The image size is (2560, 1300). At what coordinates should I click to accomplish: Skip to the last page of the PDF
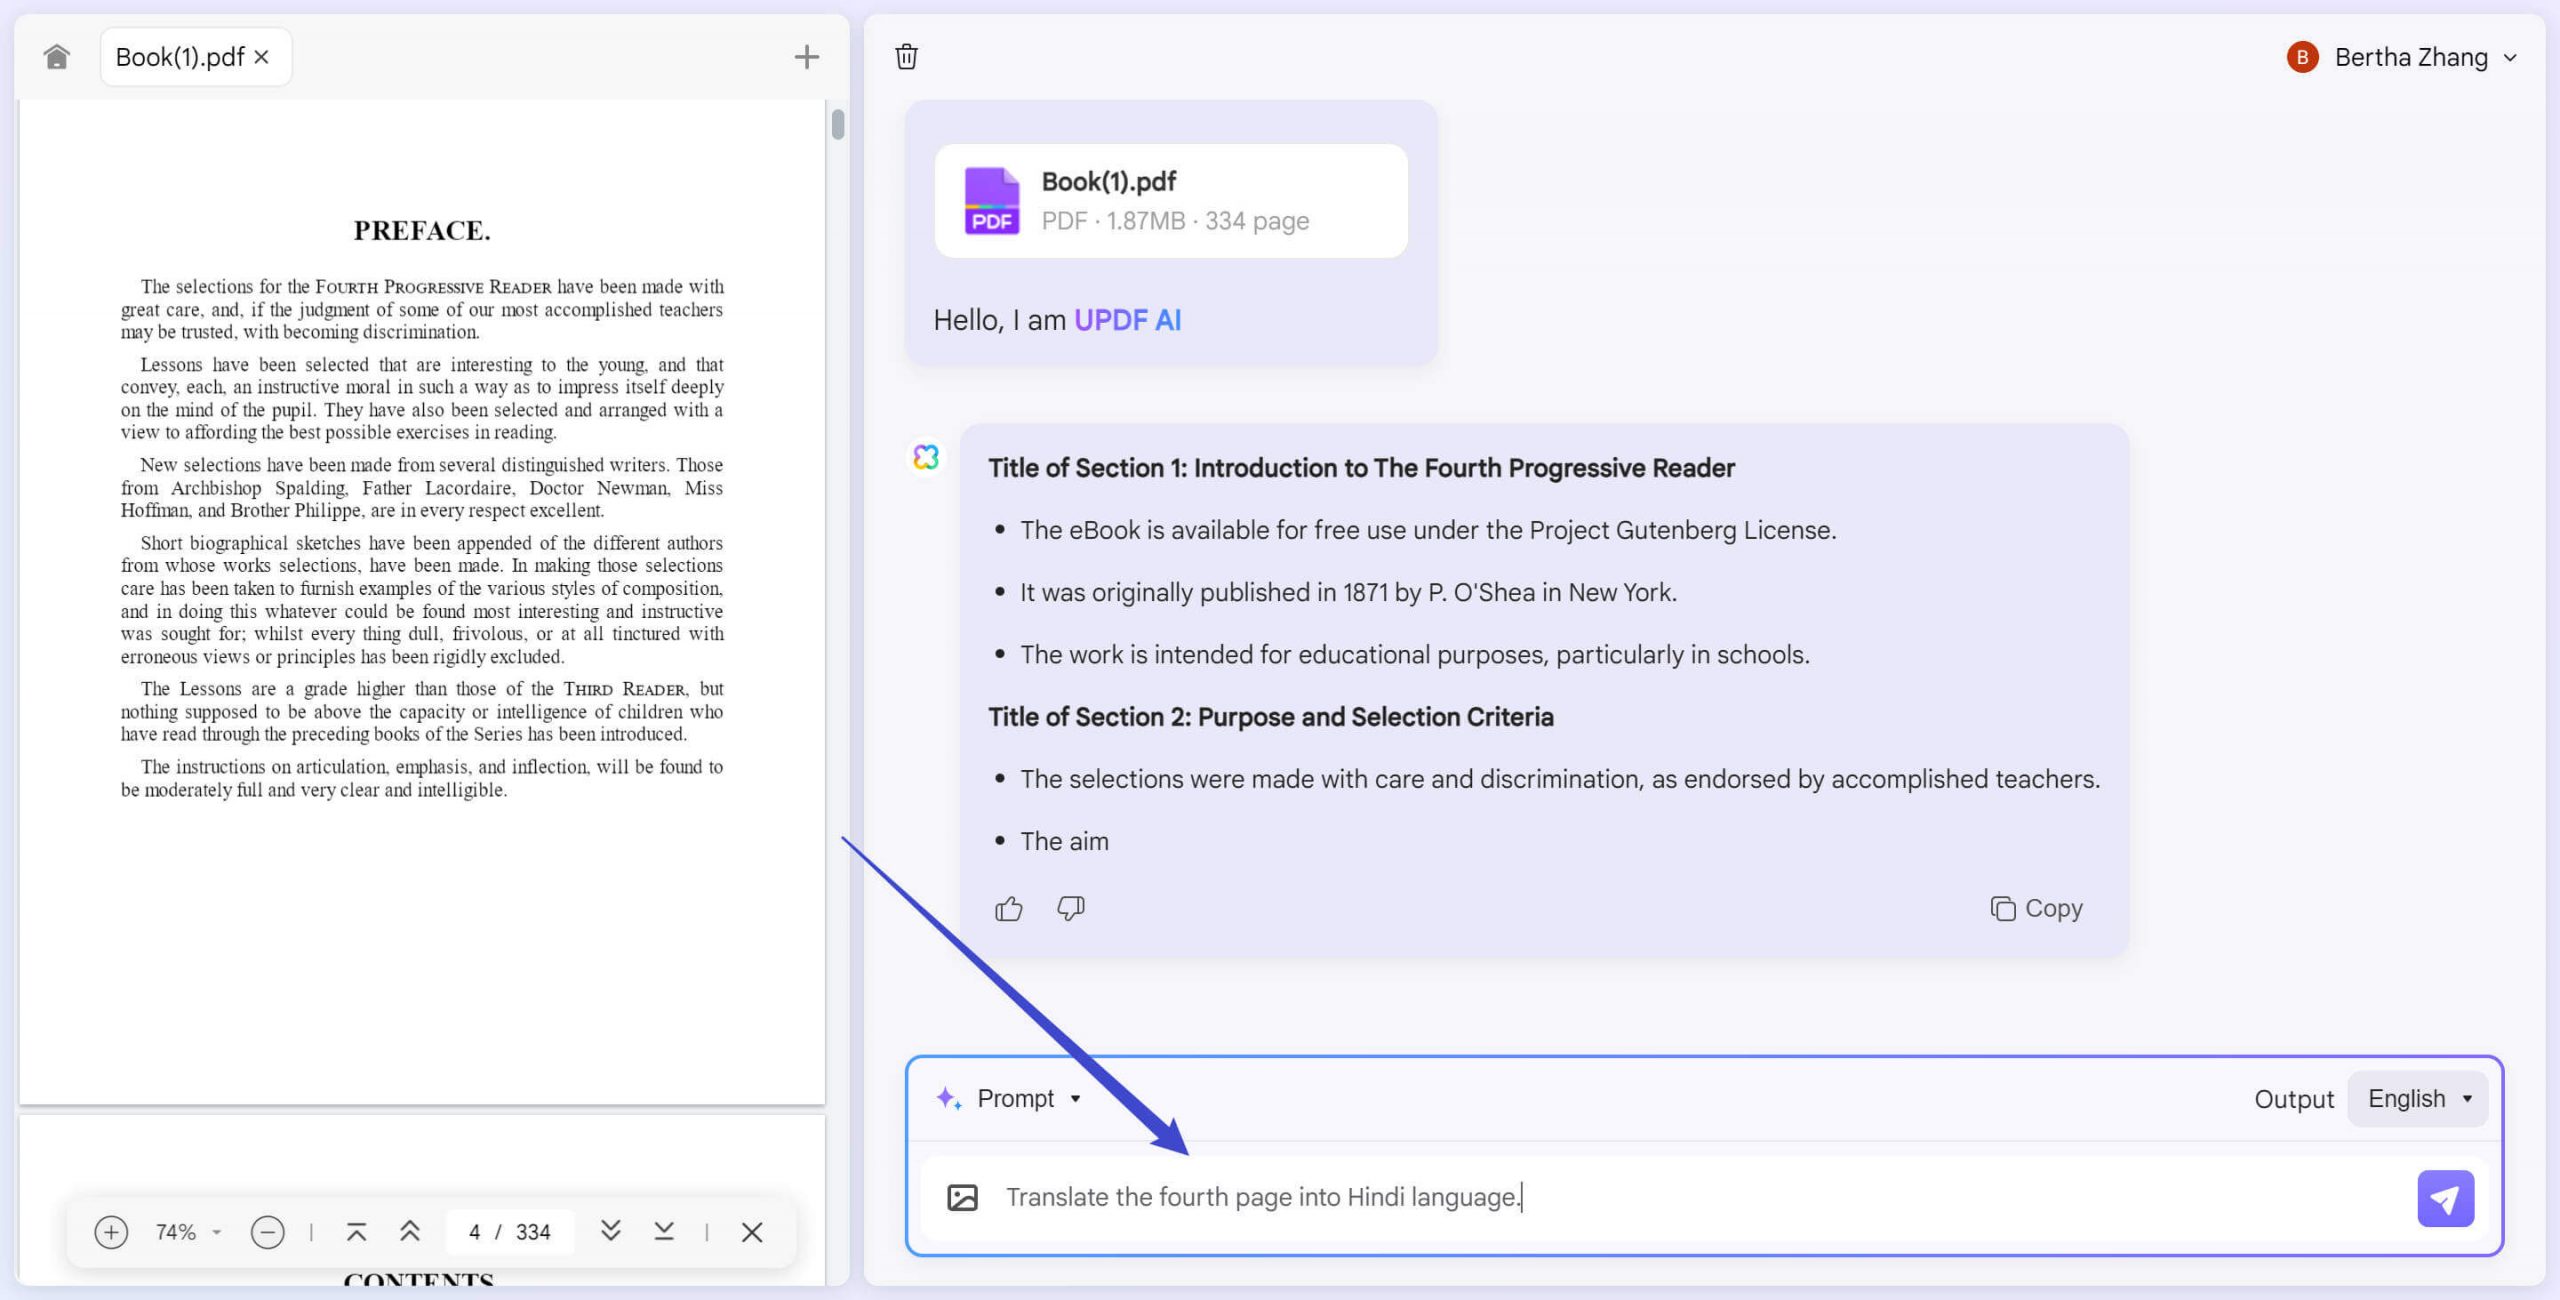coord(664,1232)
